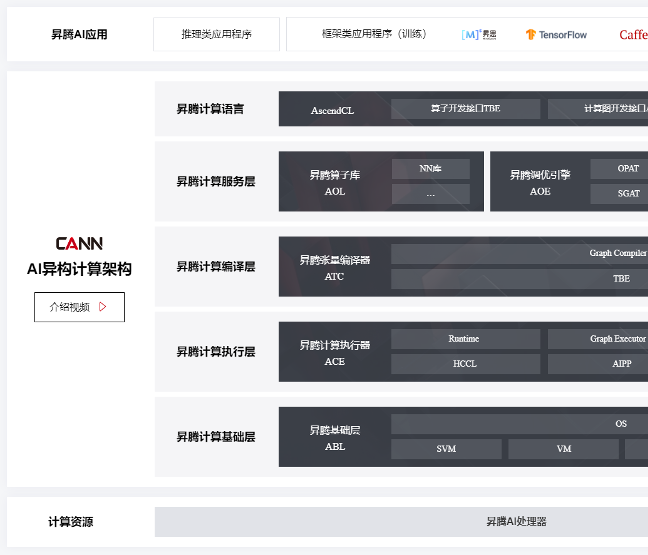Viewport: 648px width, 555px height.
Task: Click the Caffe framework logo
Action: click(x=633, y=34)
